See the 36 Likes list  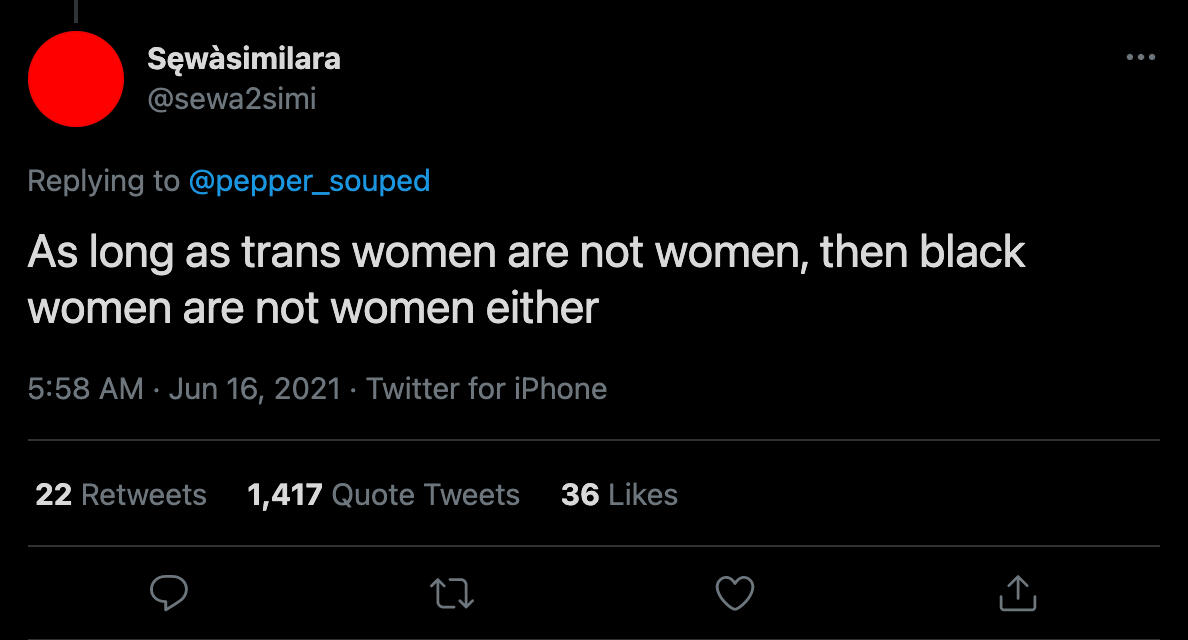[x=619, y=495]
